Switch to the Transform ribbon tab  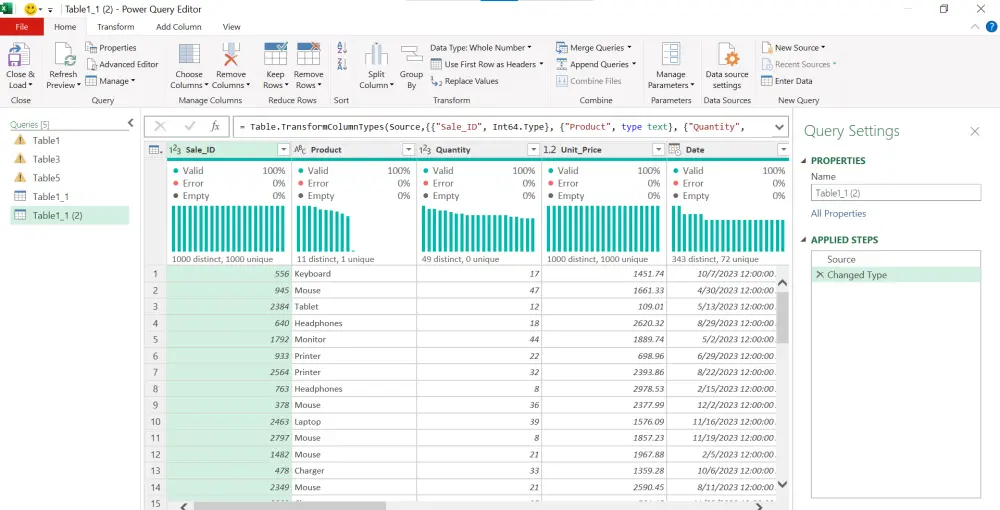pyautogui.click(x=116, y=27)
